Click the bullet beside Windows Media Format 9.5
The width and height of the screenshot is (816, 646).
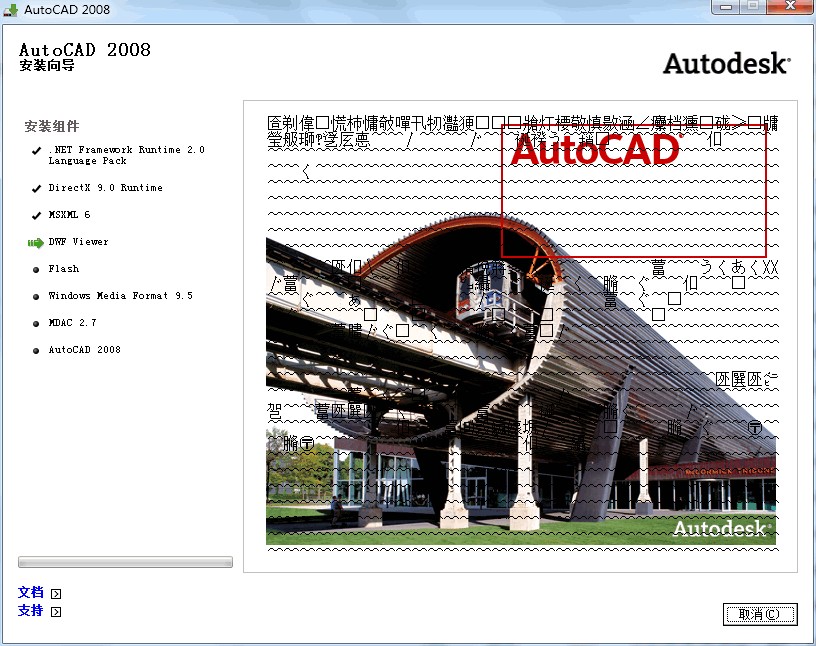(x=36, y=297)
